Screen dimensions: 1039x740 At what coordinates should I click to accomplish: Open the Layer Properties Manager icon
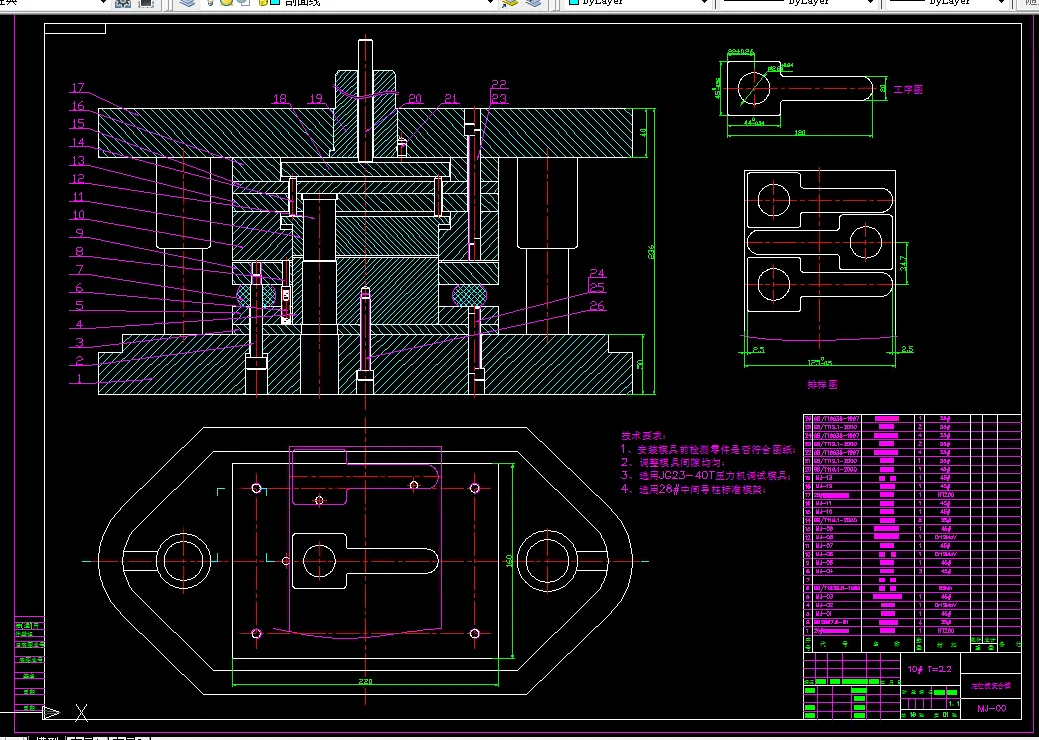pyautogui.click(x=188, y=3)
